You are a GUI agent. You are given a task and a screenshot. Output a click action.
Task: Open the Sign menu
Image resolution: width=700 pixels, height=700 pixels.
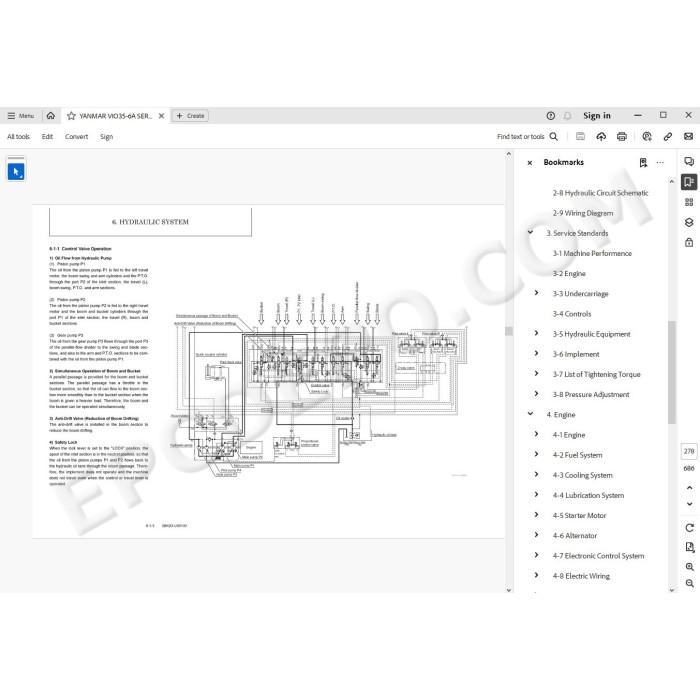[x=106, y=137]
